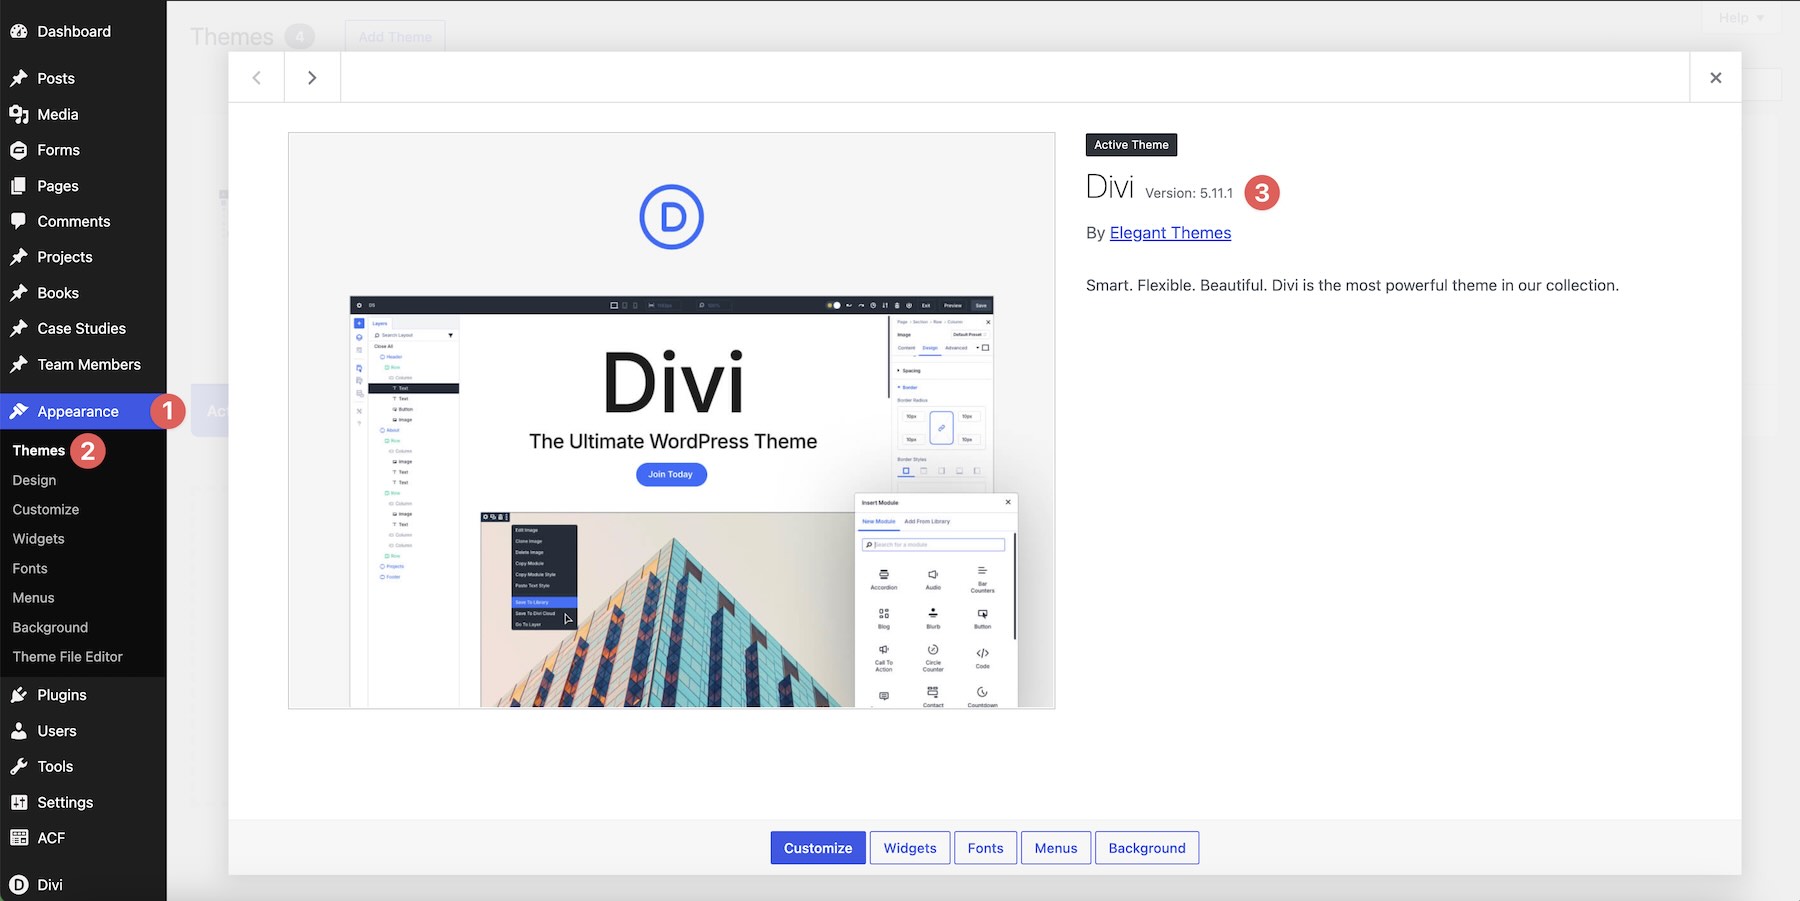Open the Forms menu label
This screenshot has width=1800, height=901.
pyautogui.click(x=59, y=150)
